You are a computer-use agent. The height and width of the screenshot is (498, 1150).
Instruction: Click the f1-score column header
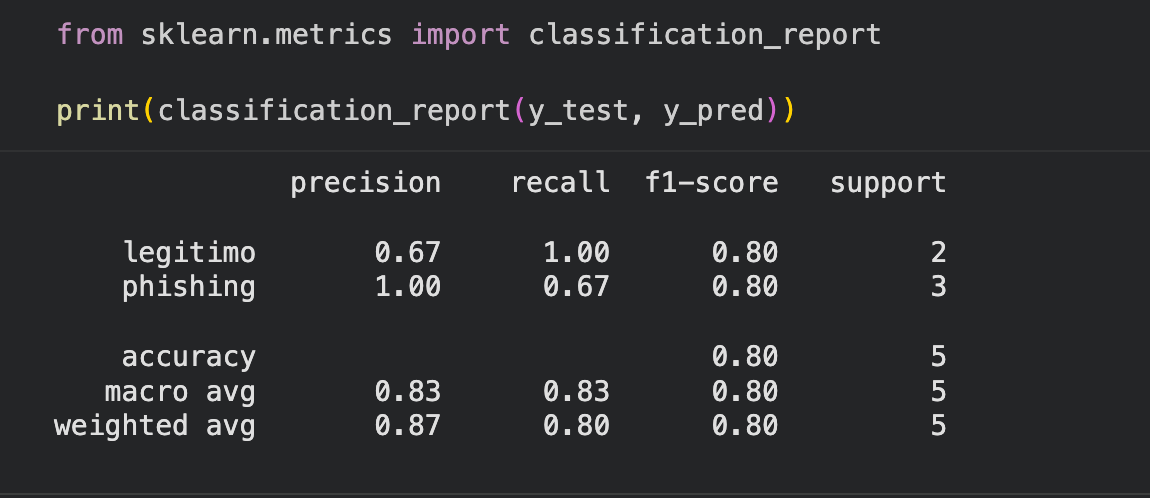click(711, 182)
